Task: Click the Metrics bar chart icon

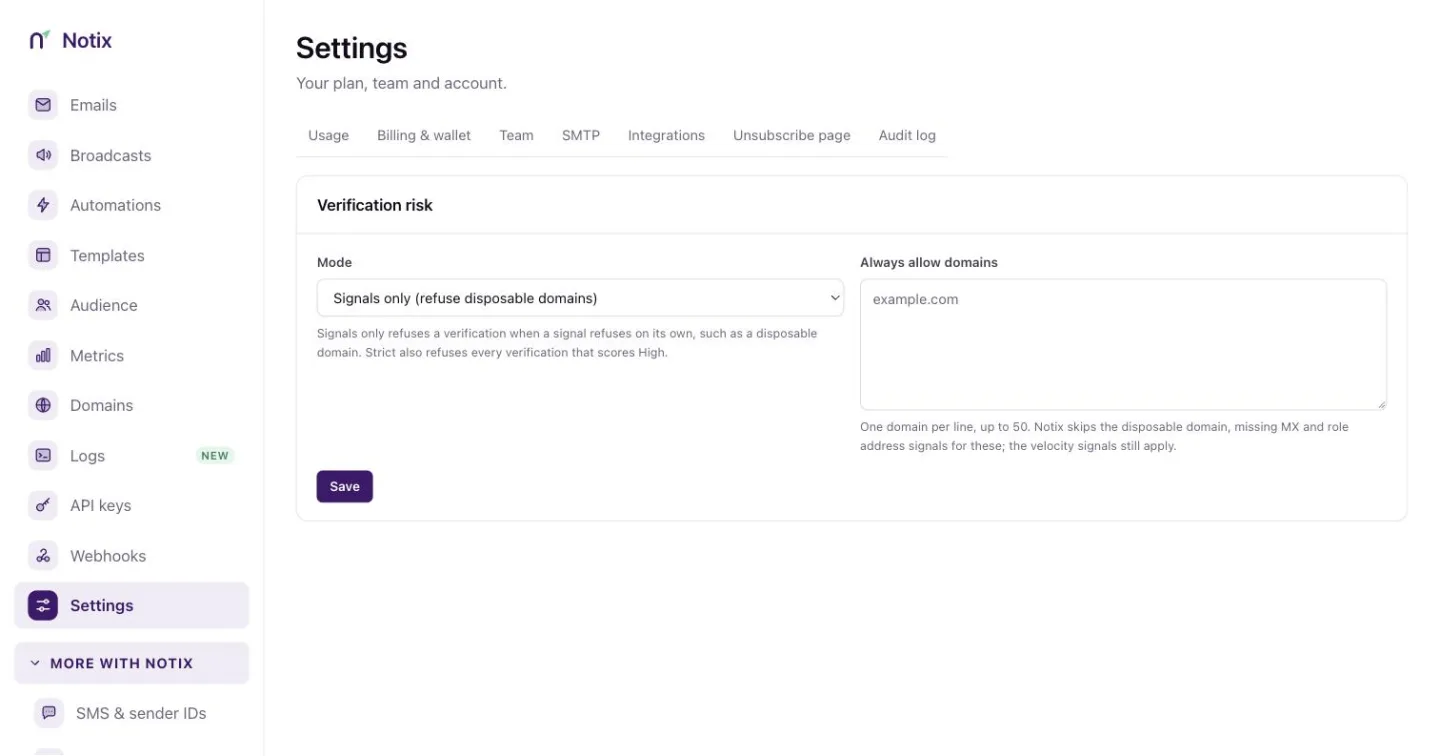Action: pyautogui.click(x=43, y=355)
